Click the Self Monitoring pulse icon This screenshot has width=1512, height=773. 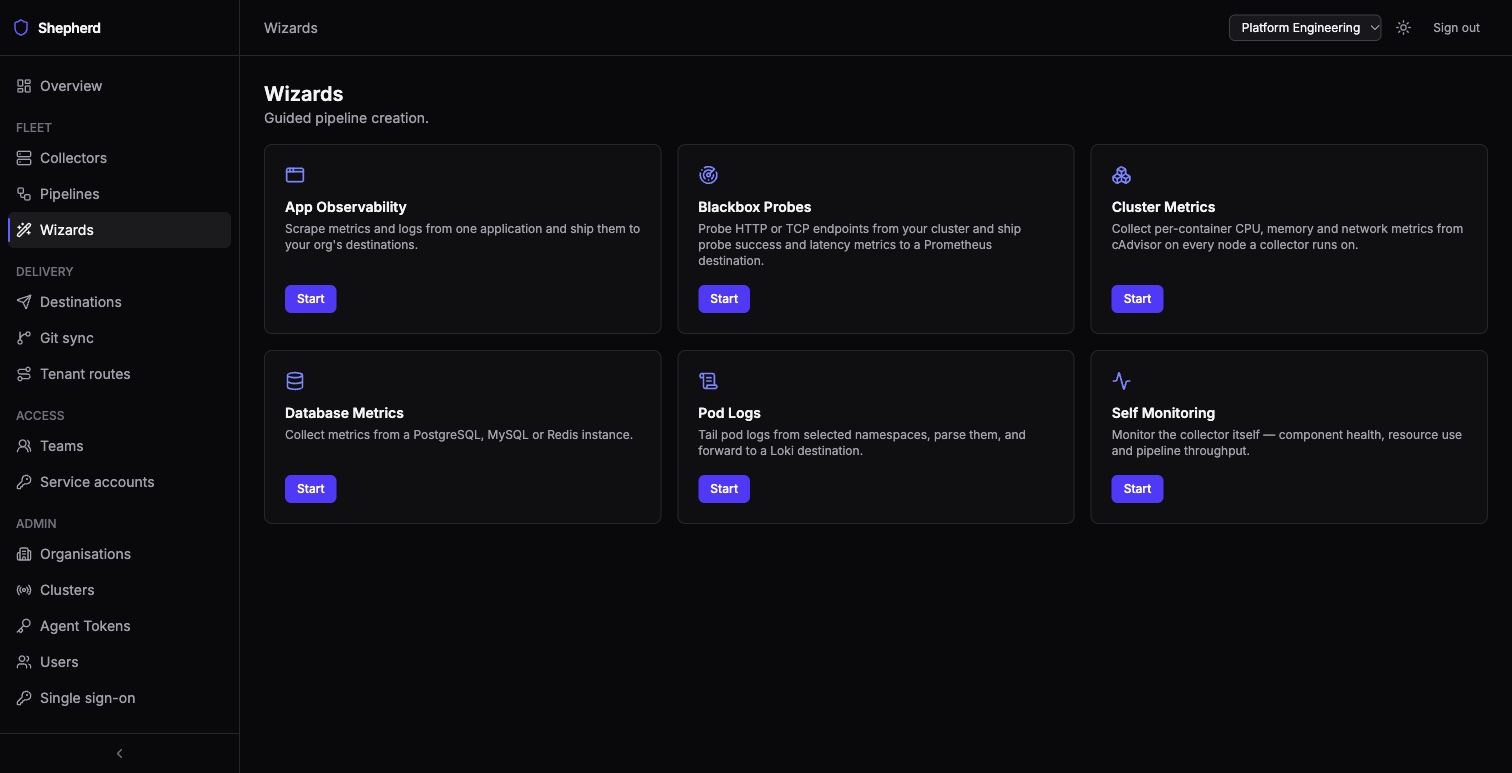point(1121,381)
